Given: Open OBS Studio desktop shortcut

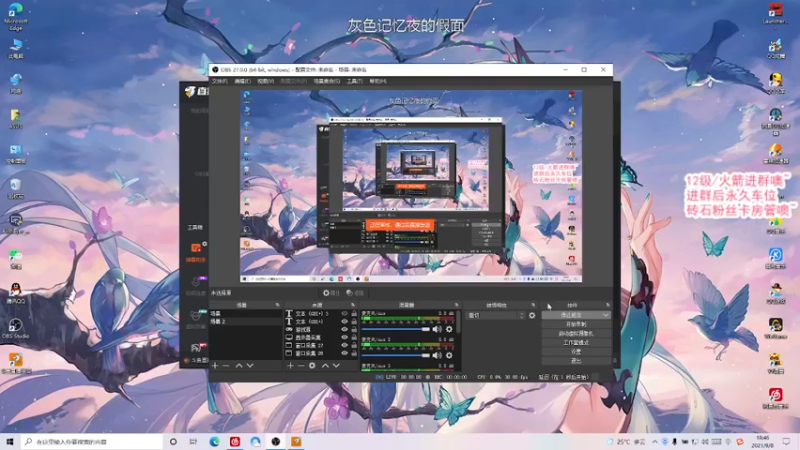Looking at the screenshot, I should coord(15,329).
